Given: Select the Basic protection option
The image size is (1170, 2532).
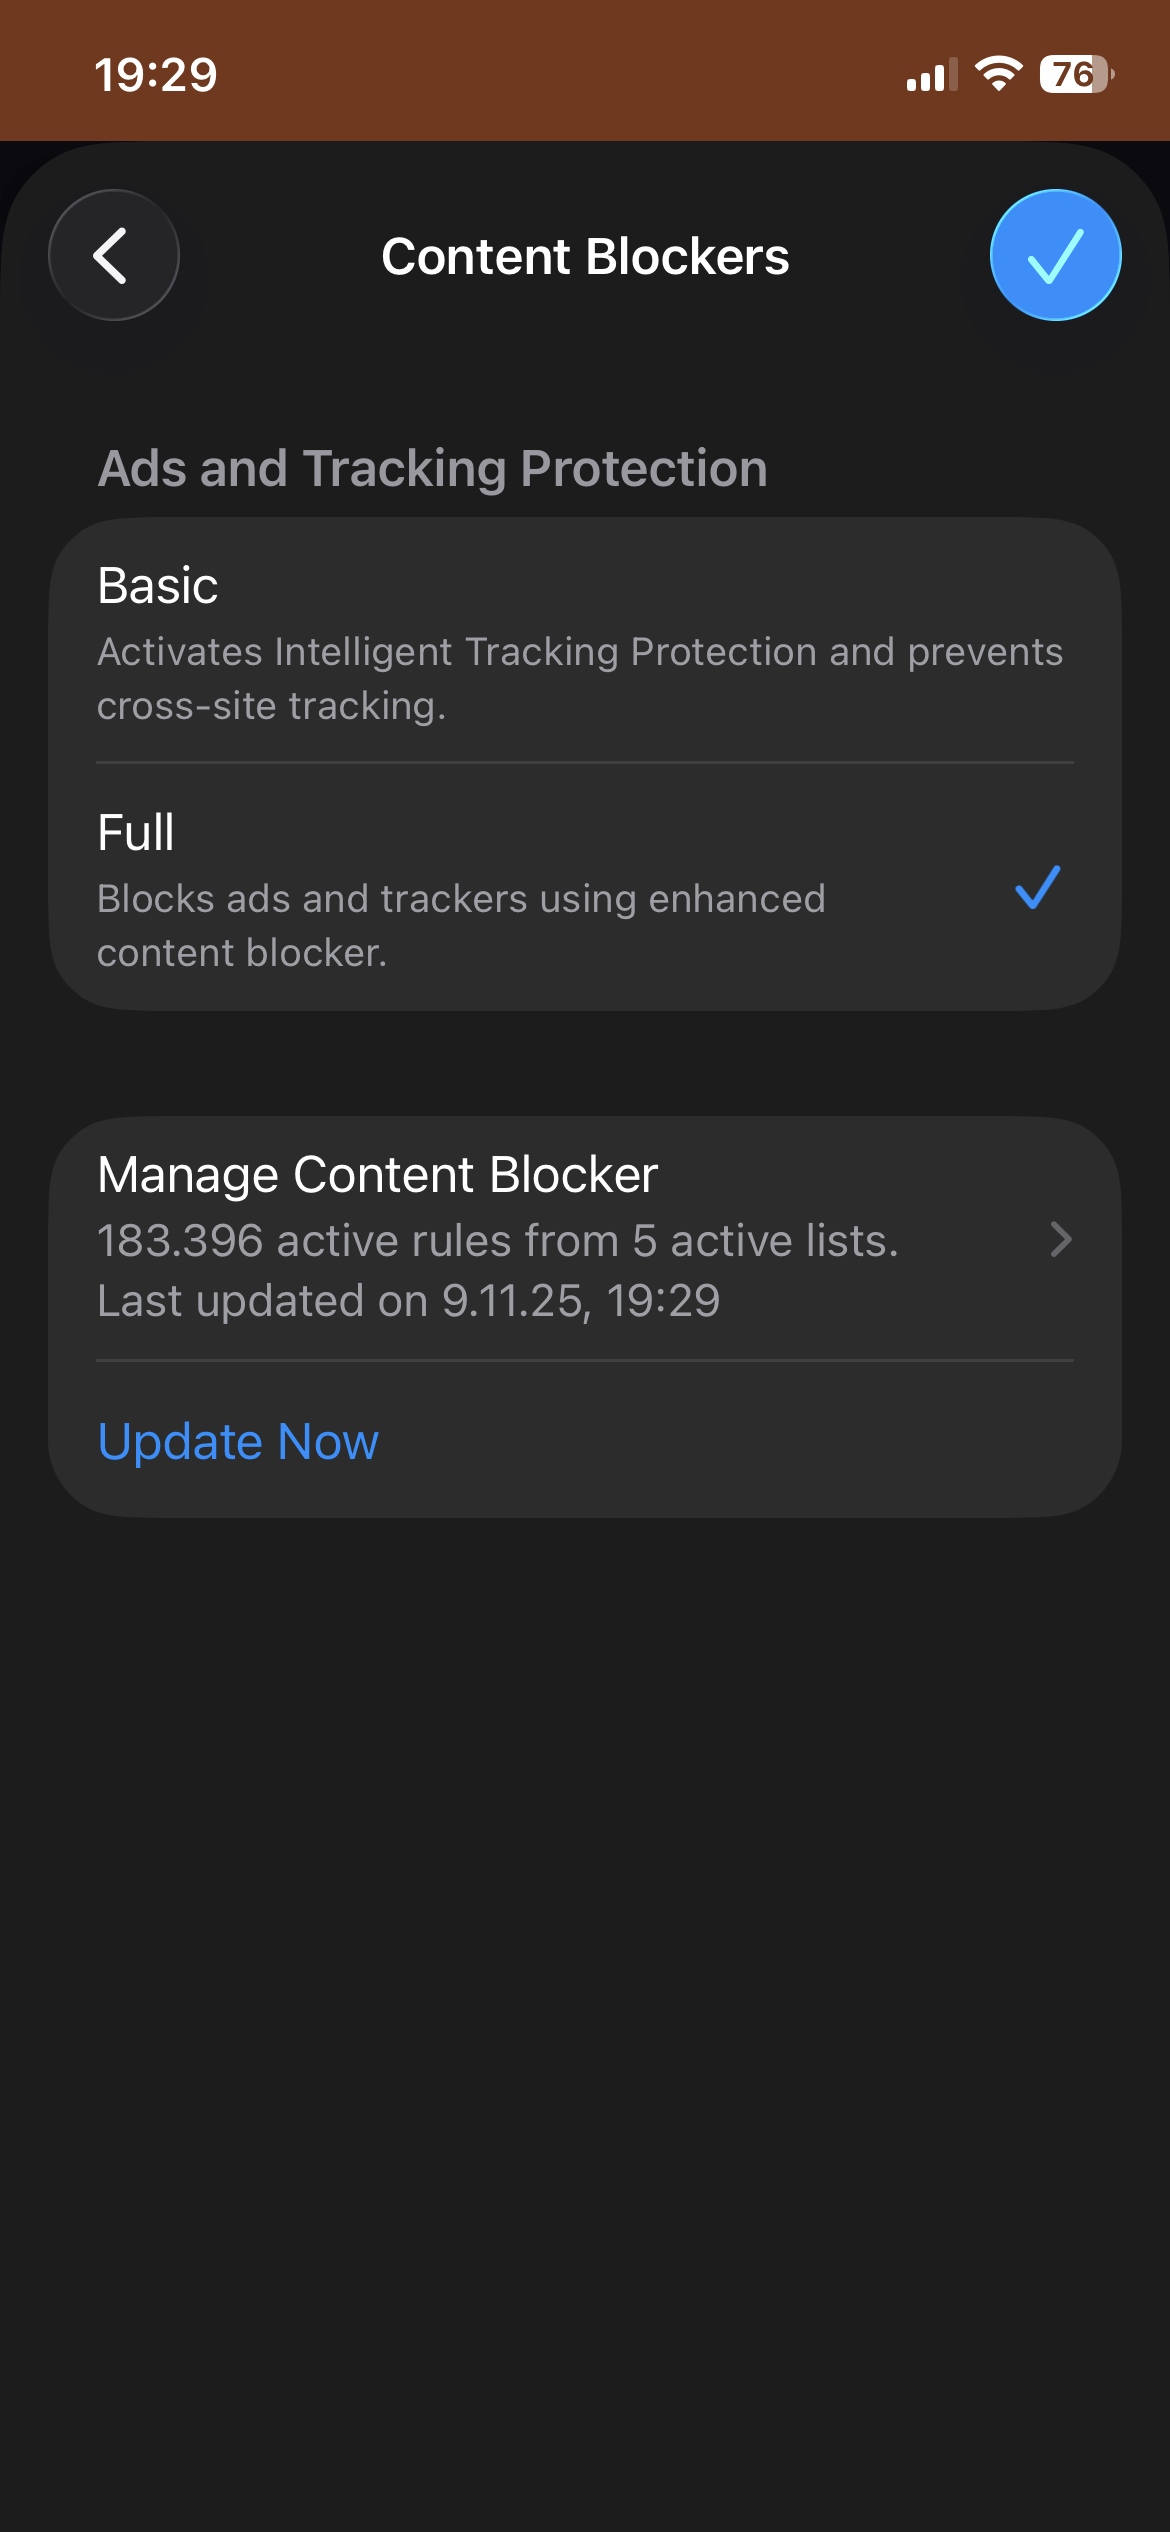Looking at the screenshot, I should (158, 586).
